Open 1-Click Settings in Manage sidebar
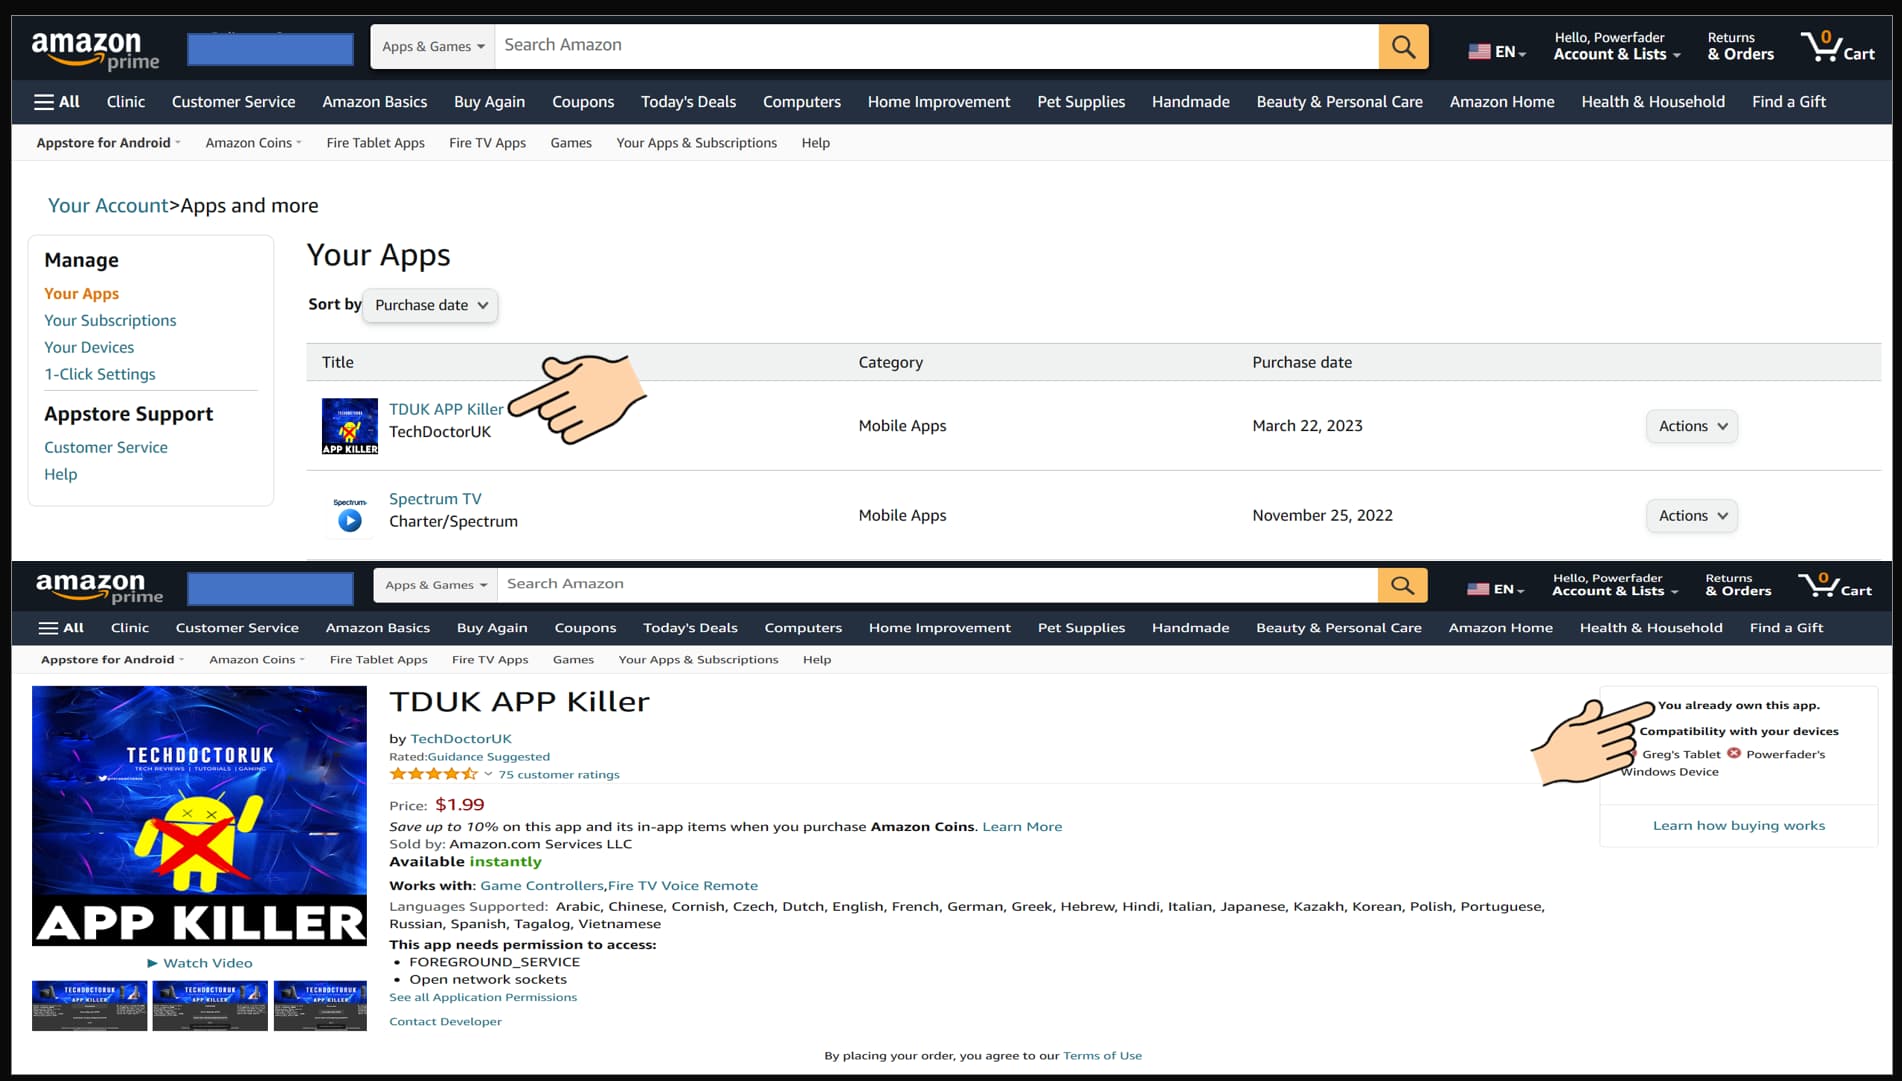This screenshot has width=1902, height=1081. click(100, 375)
